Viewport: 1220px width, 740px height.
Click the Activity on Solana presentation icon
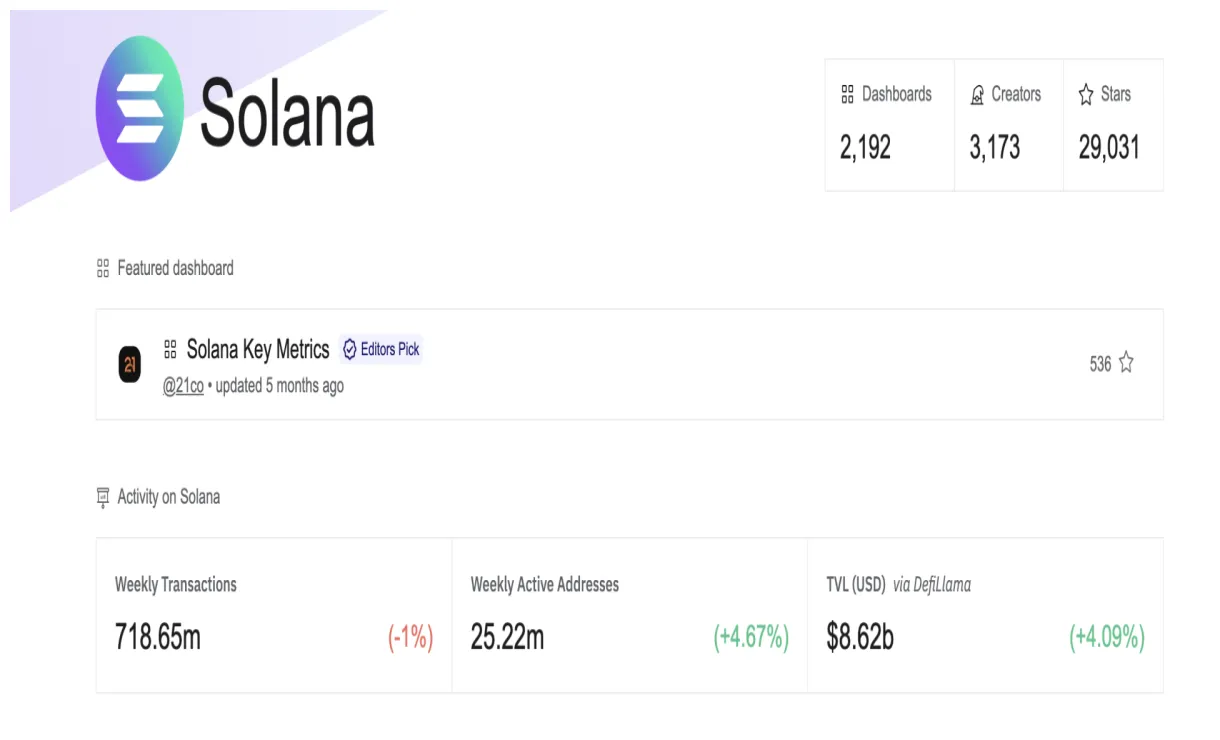102,496
